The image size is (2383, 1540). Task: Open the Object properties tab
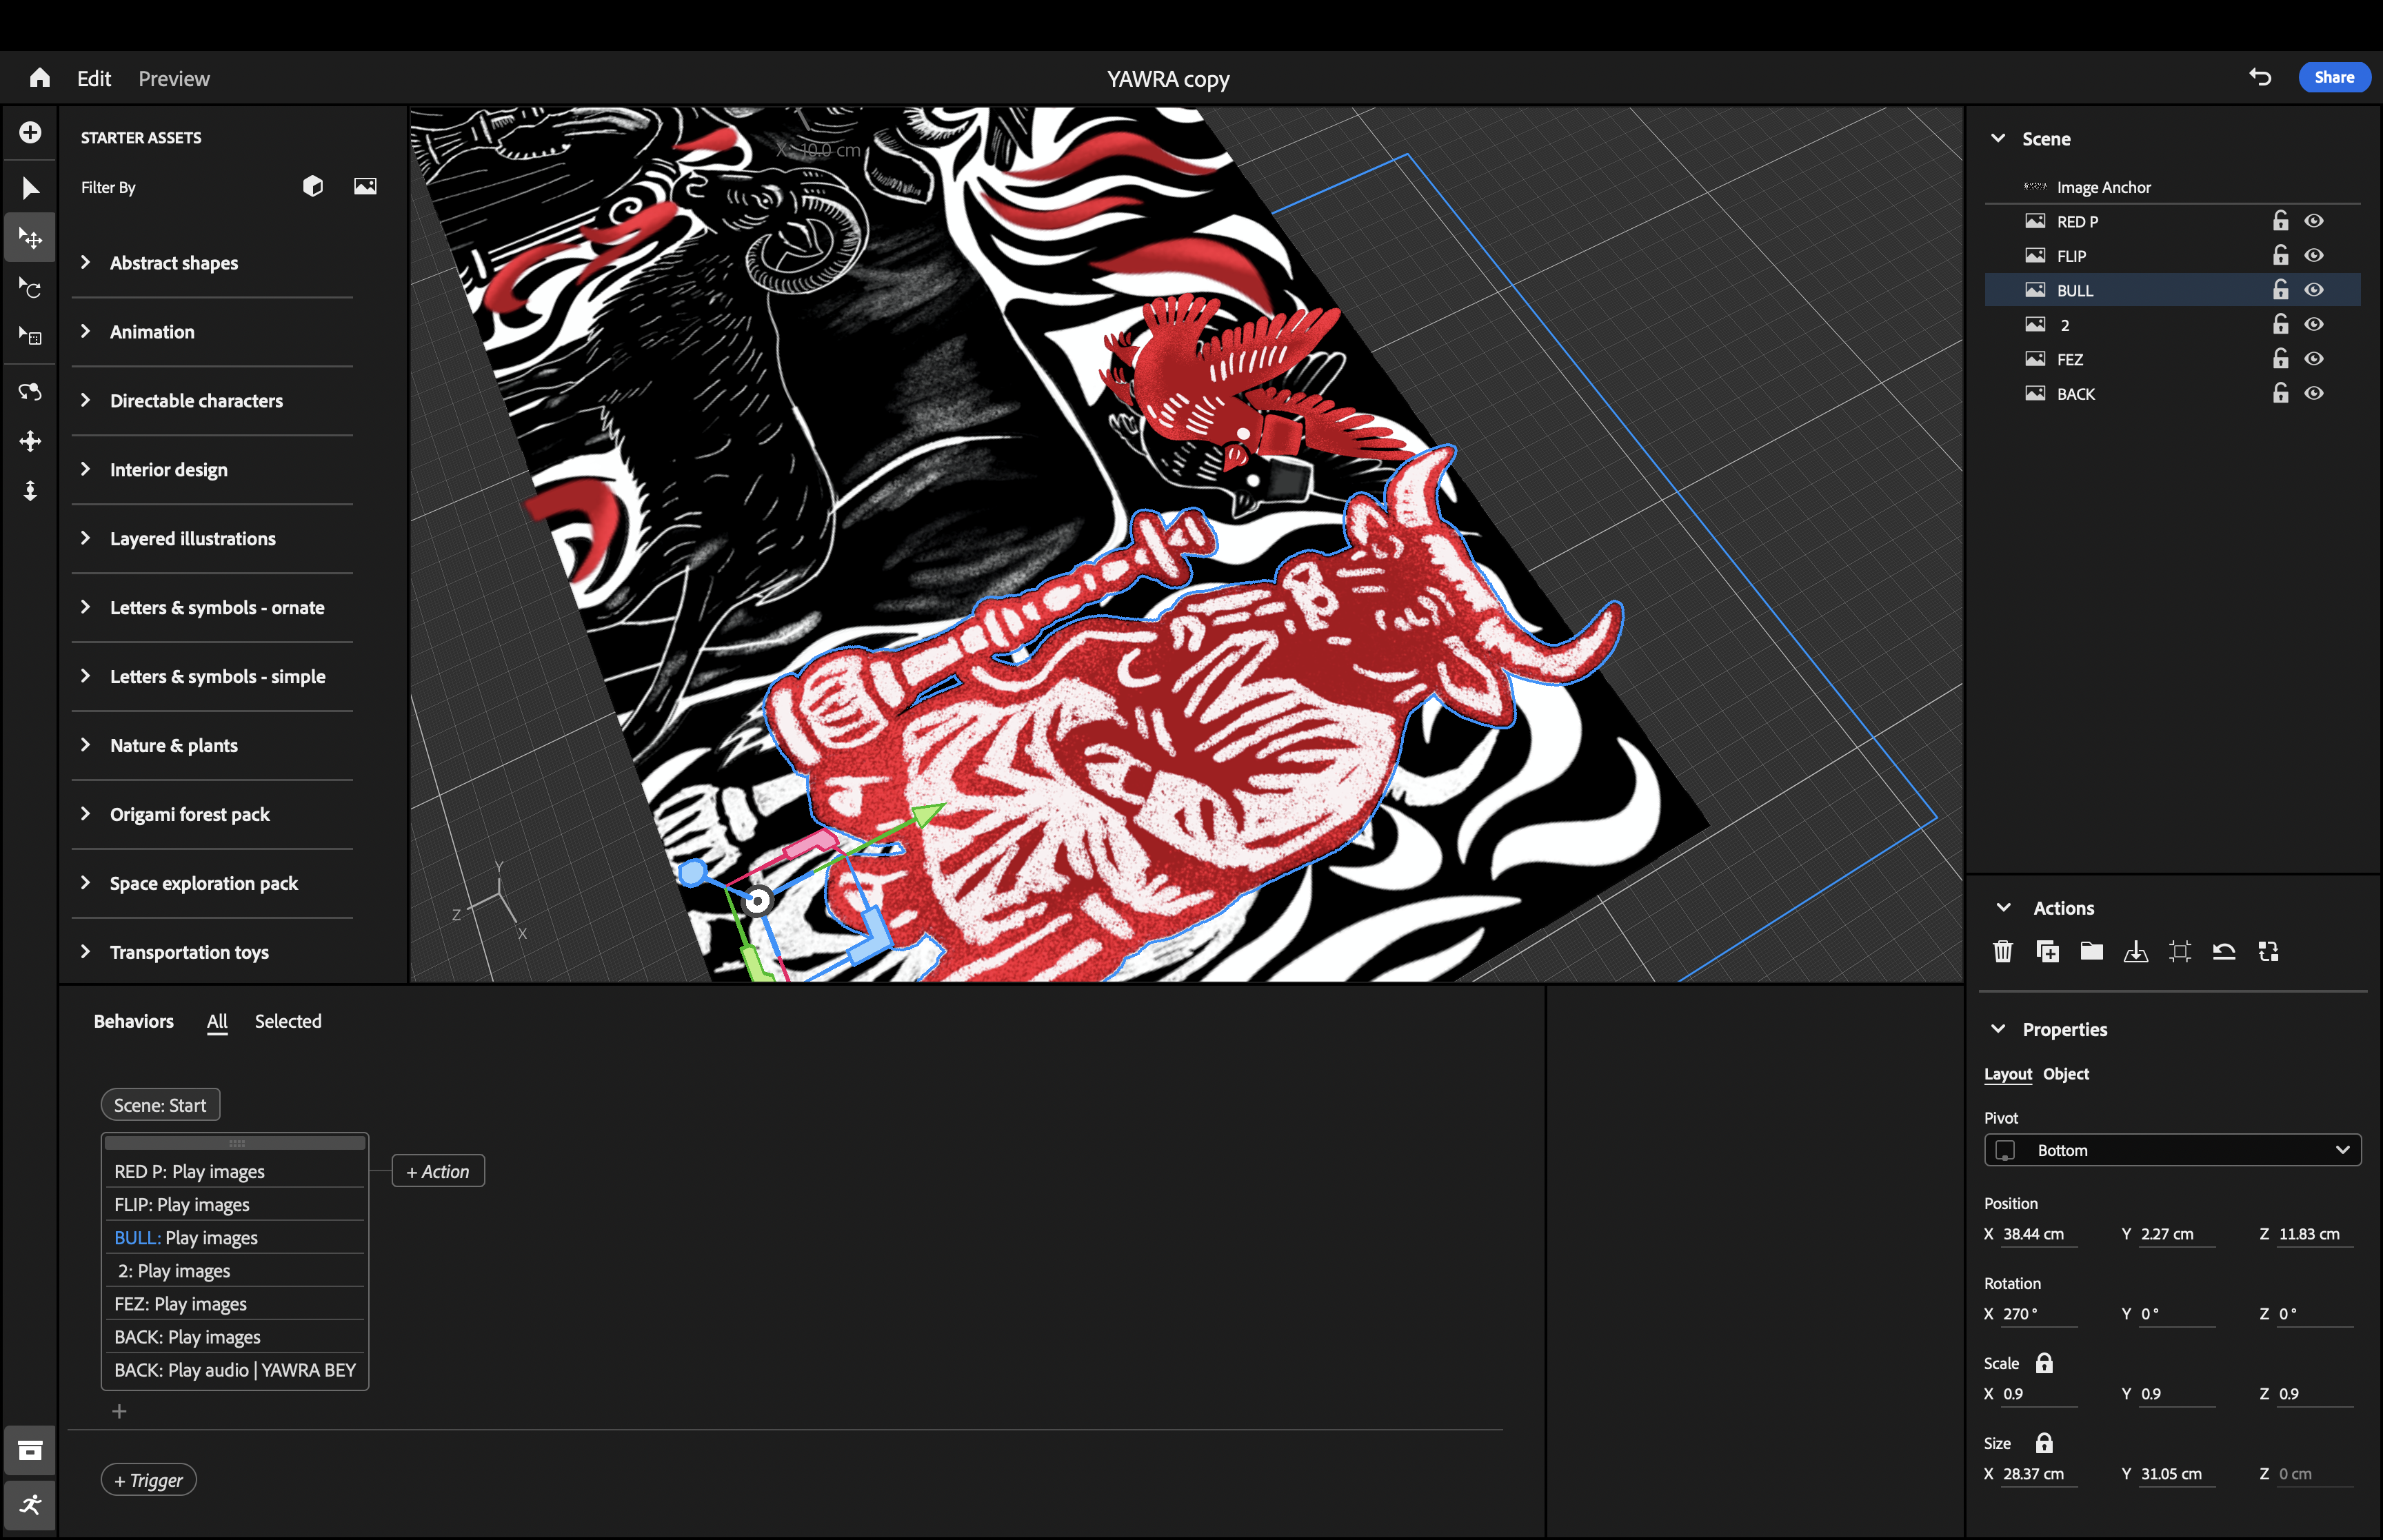(2065, 1074)
